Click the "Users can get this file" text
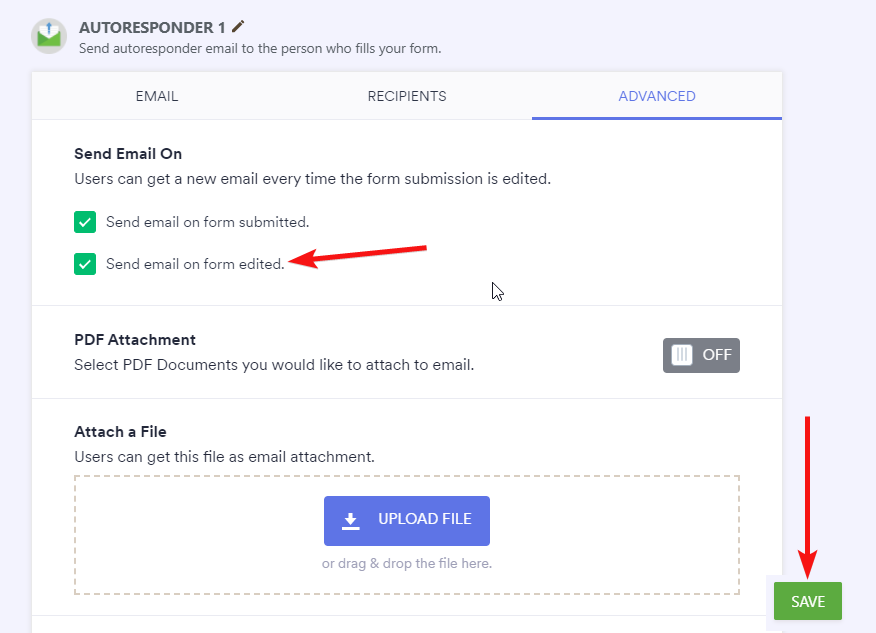The height and width of the screenshot is (633, 876). click(224, 457)
